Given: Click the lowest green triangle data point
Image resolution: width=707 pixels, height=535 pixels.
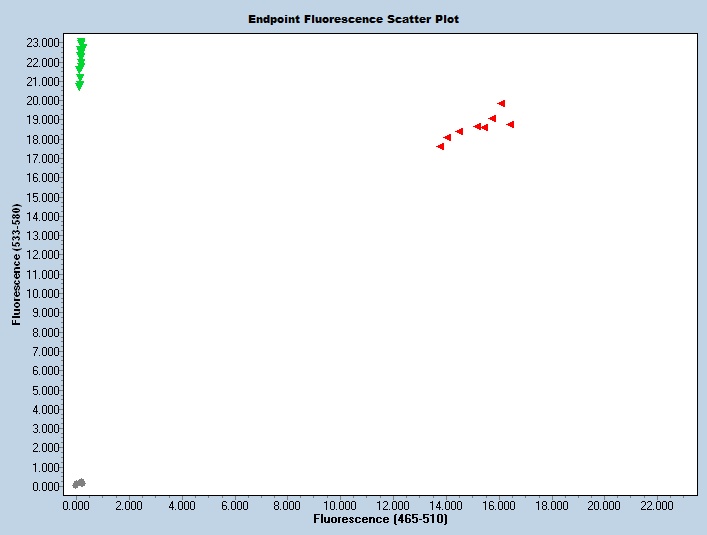Looking at the screenshot, I should [79, 87].
